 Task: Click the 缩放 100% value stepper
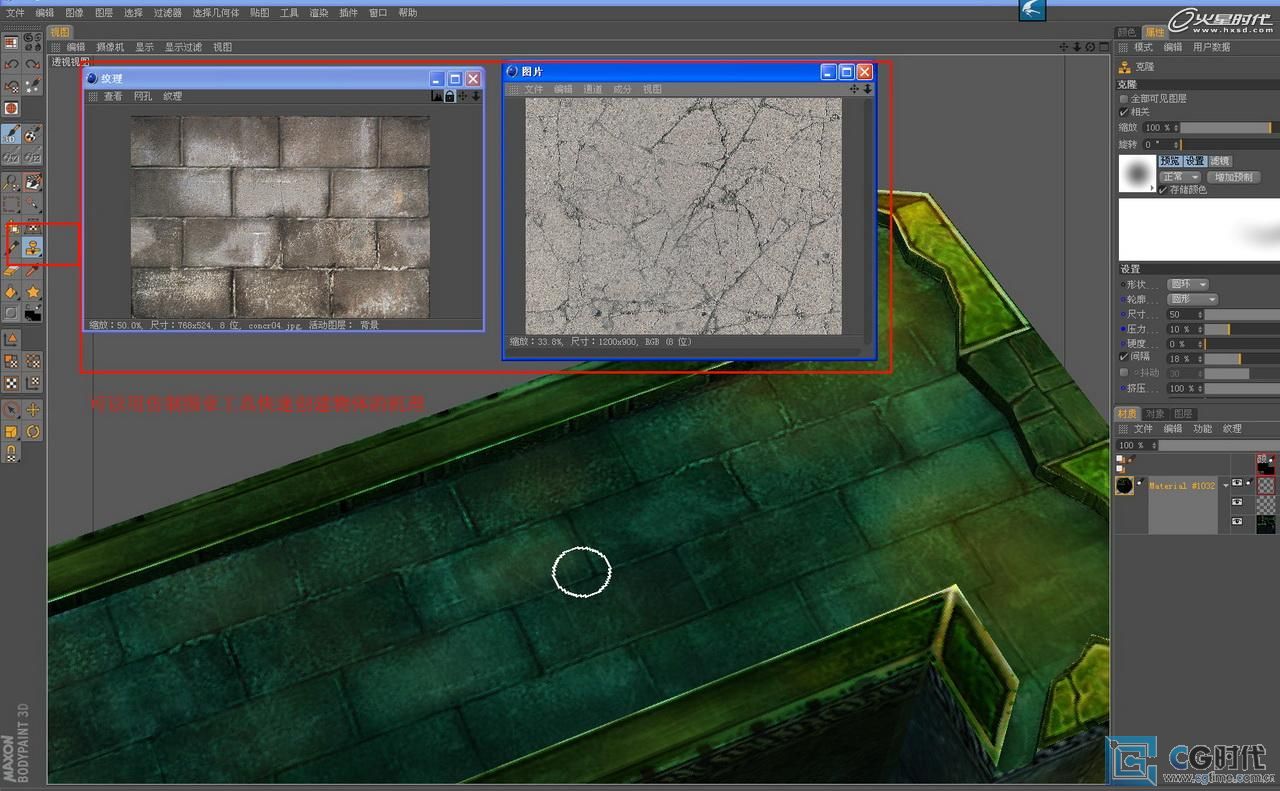point(1176,128)
